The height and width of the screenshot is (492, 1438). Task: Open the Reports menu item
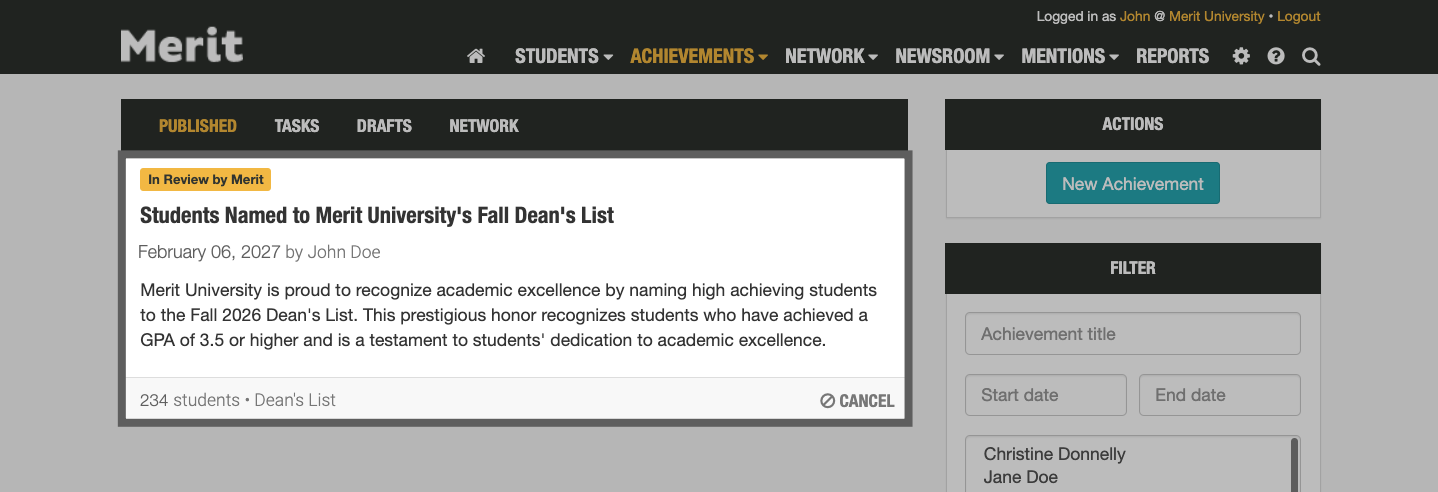tap(1172, 57)
